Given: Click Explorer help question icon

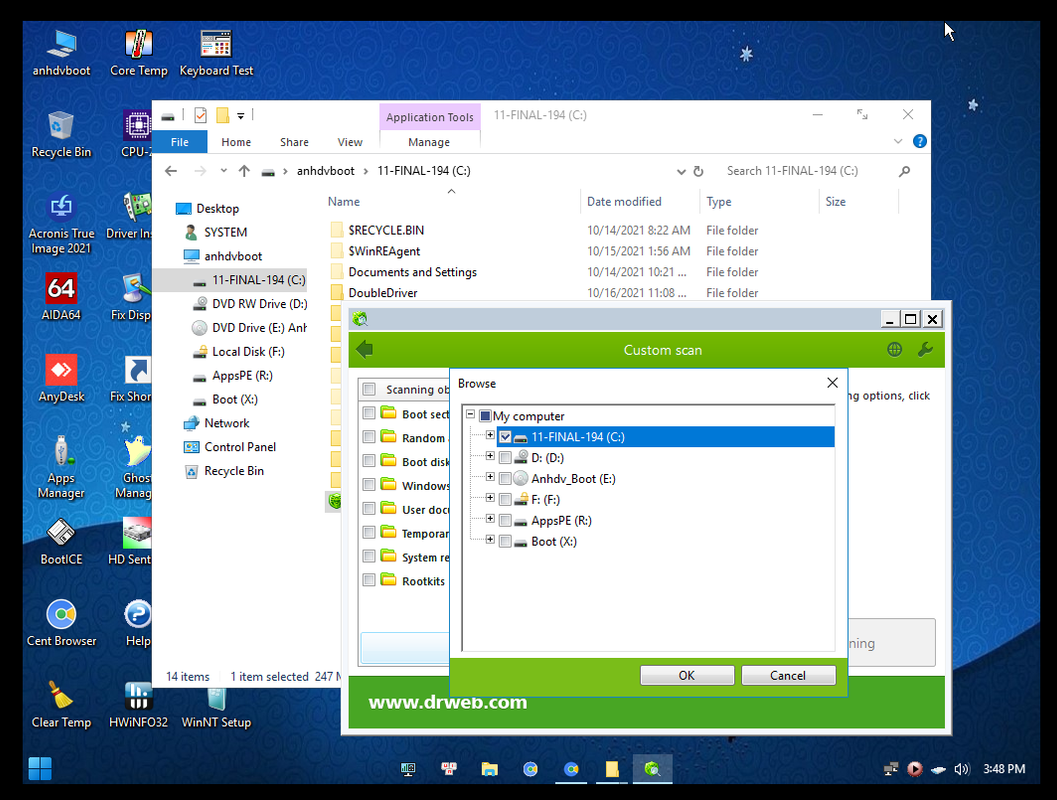Looking at the screenshot, I should click(x=919, y=141).
